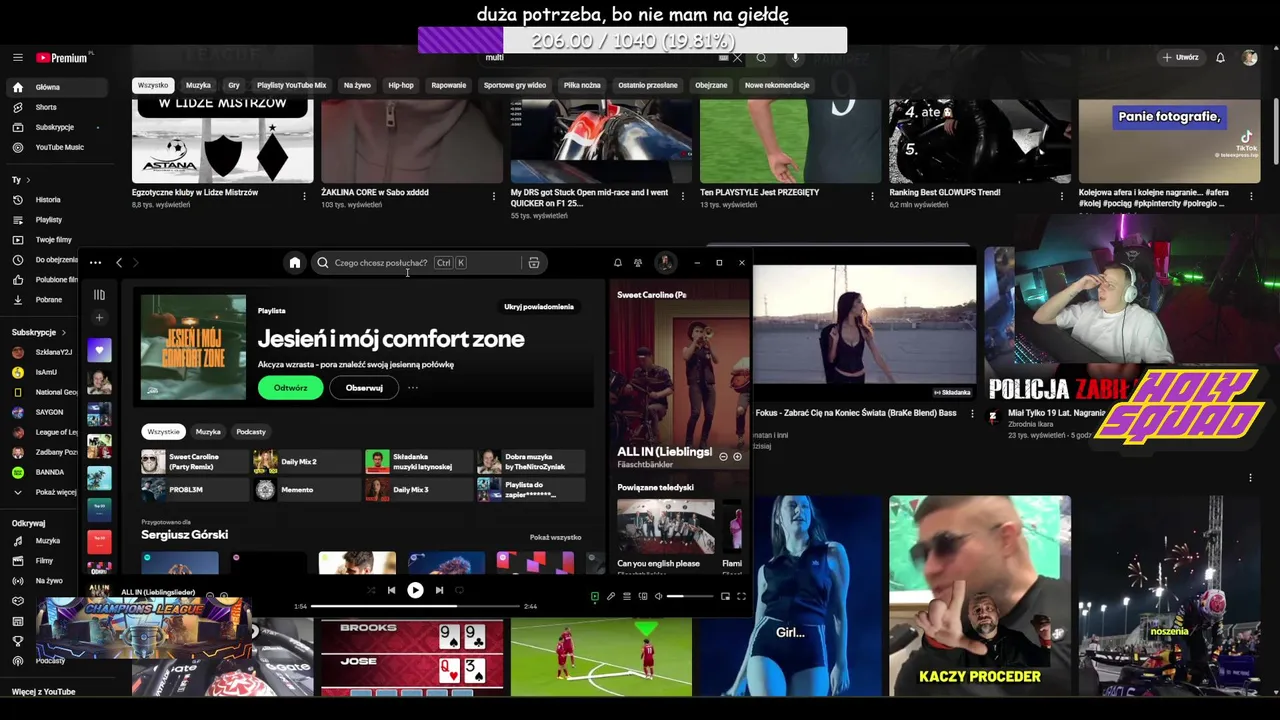
Task: Click the YouTube Utwórz create button
Action: pos(1180,58)
